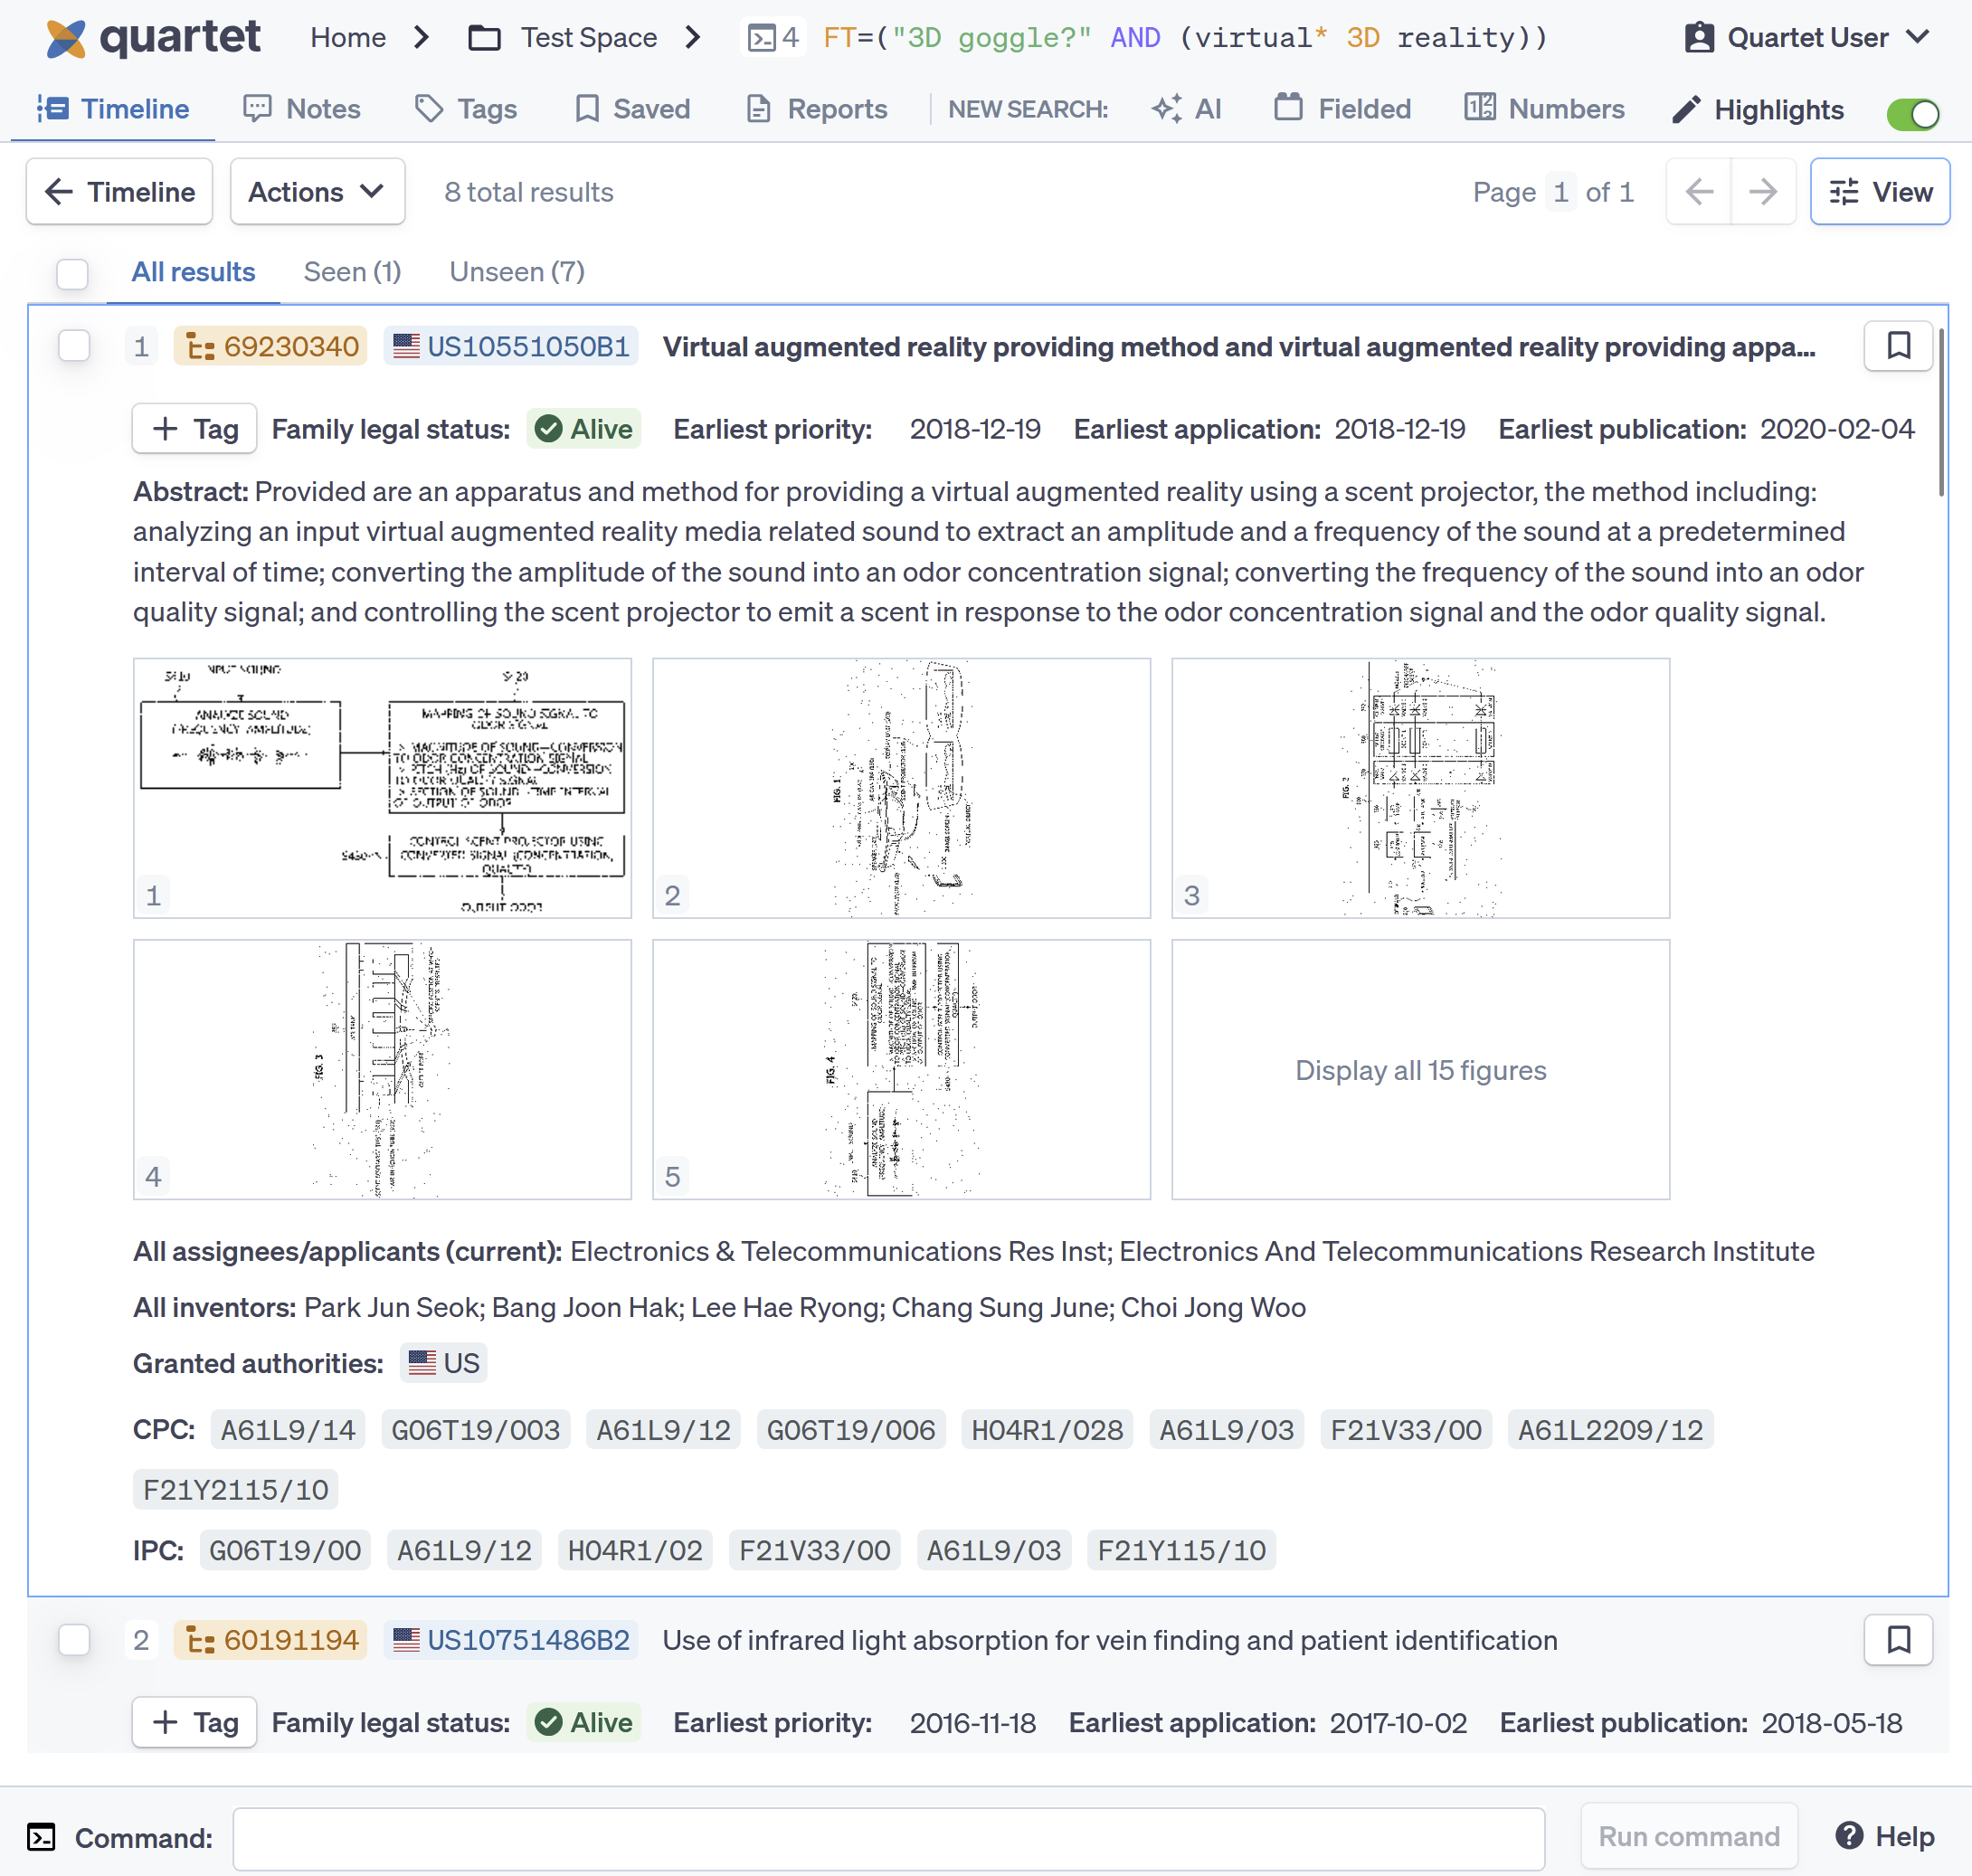Viewport: 1972px width, 1876px height.
Task: Click the quartet logo icon
Action: pyautogui.click(x=66, y=38)
